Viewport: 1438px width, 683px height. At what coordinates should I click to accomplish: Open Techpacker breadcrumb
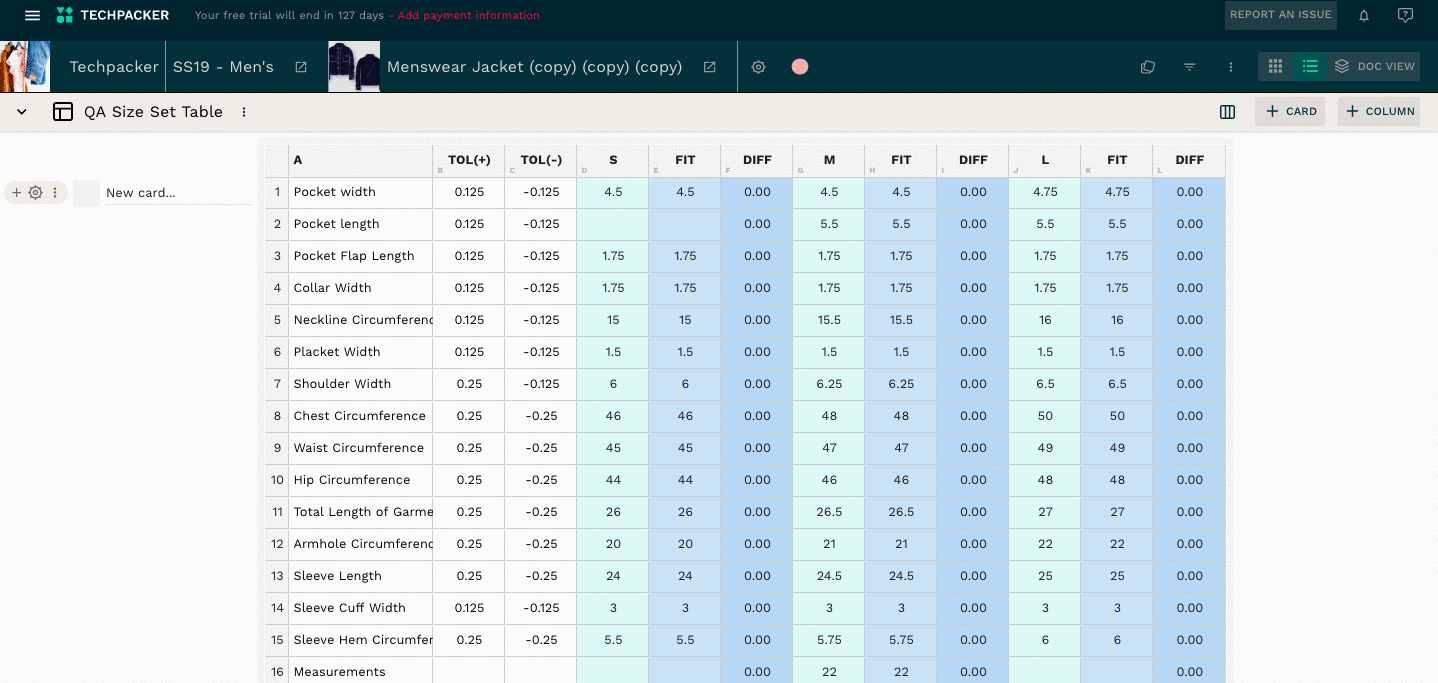(x=114, y=67)
